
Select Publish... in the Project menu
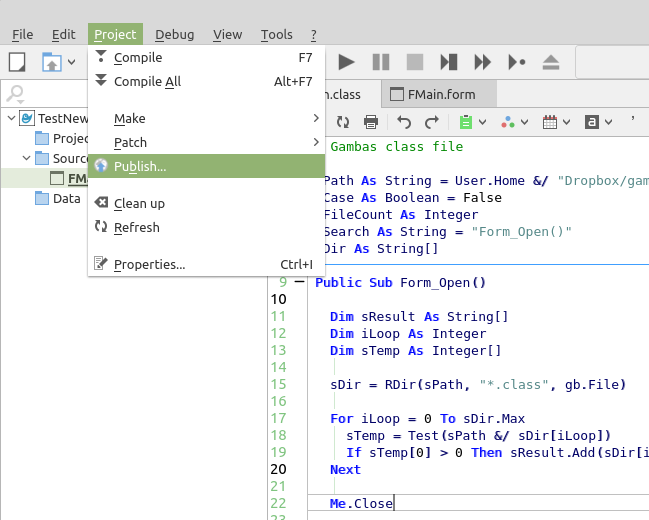click(x=206, y=166)
